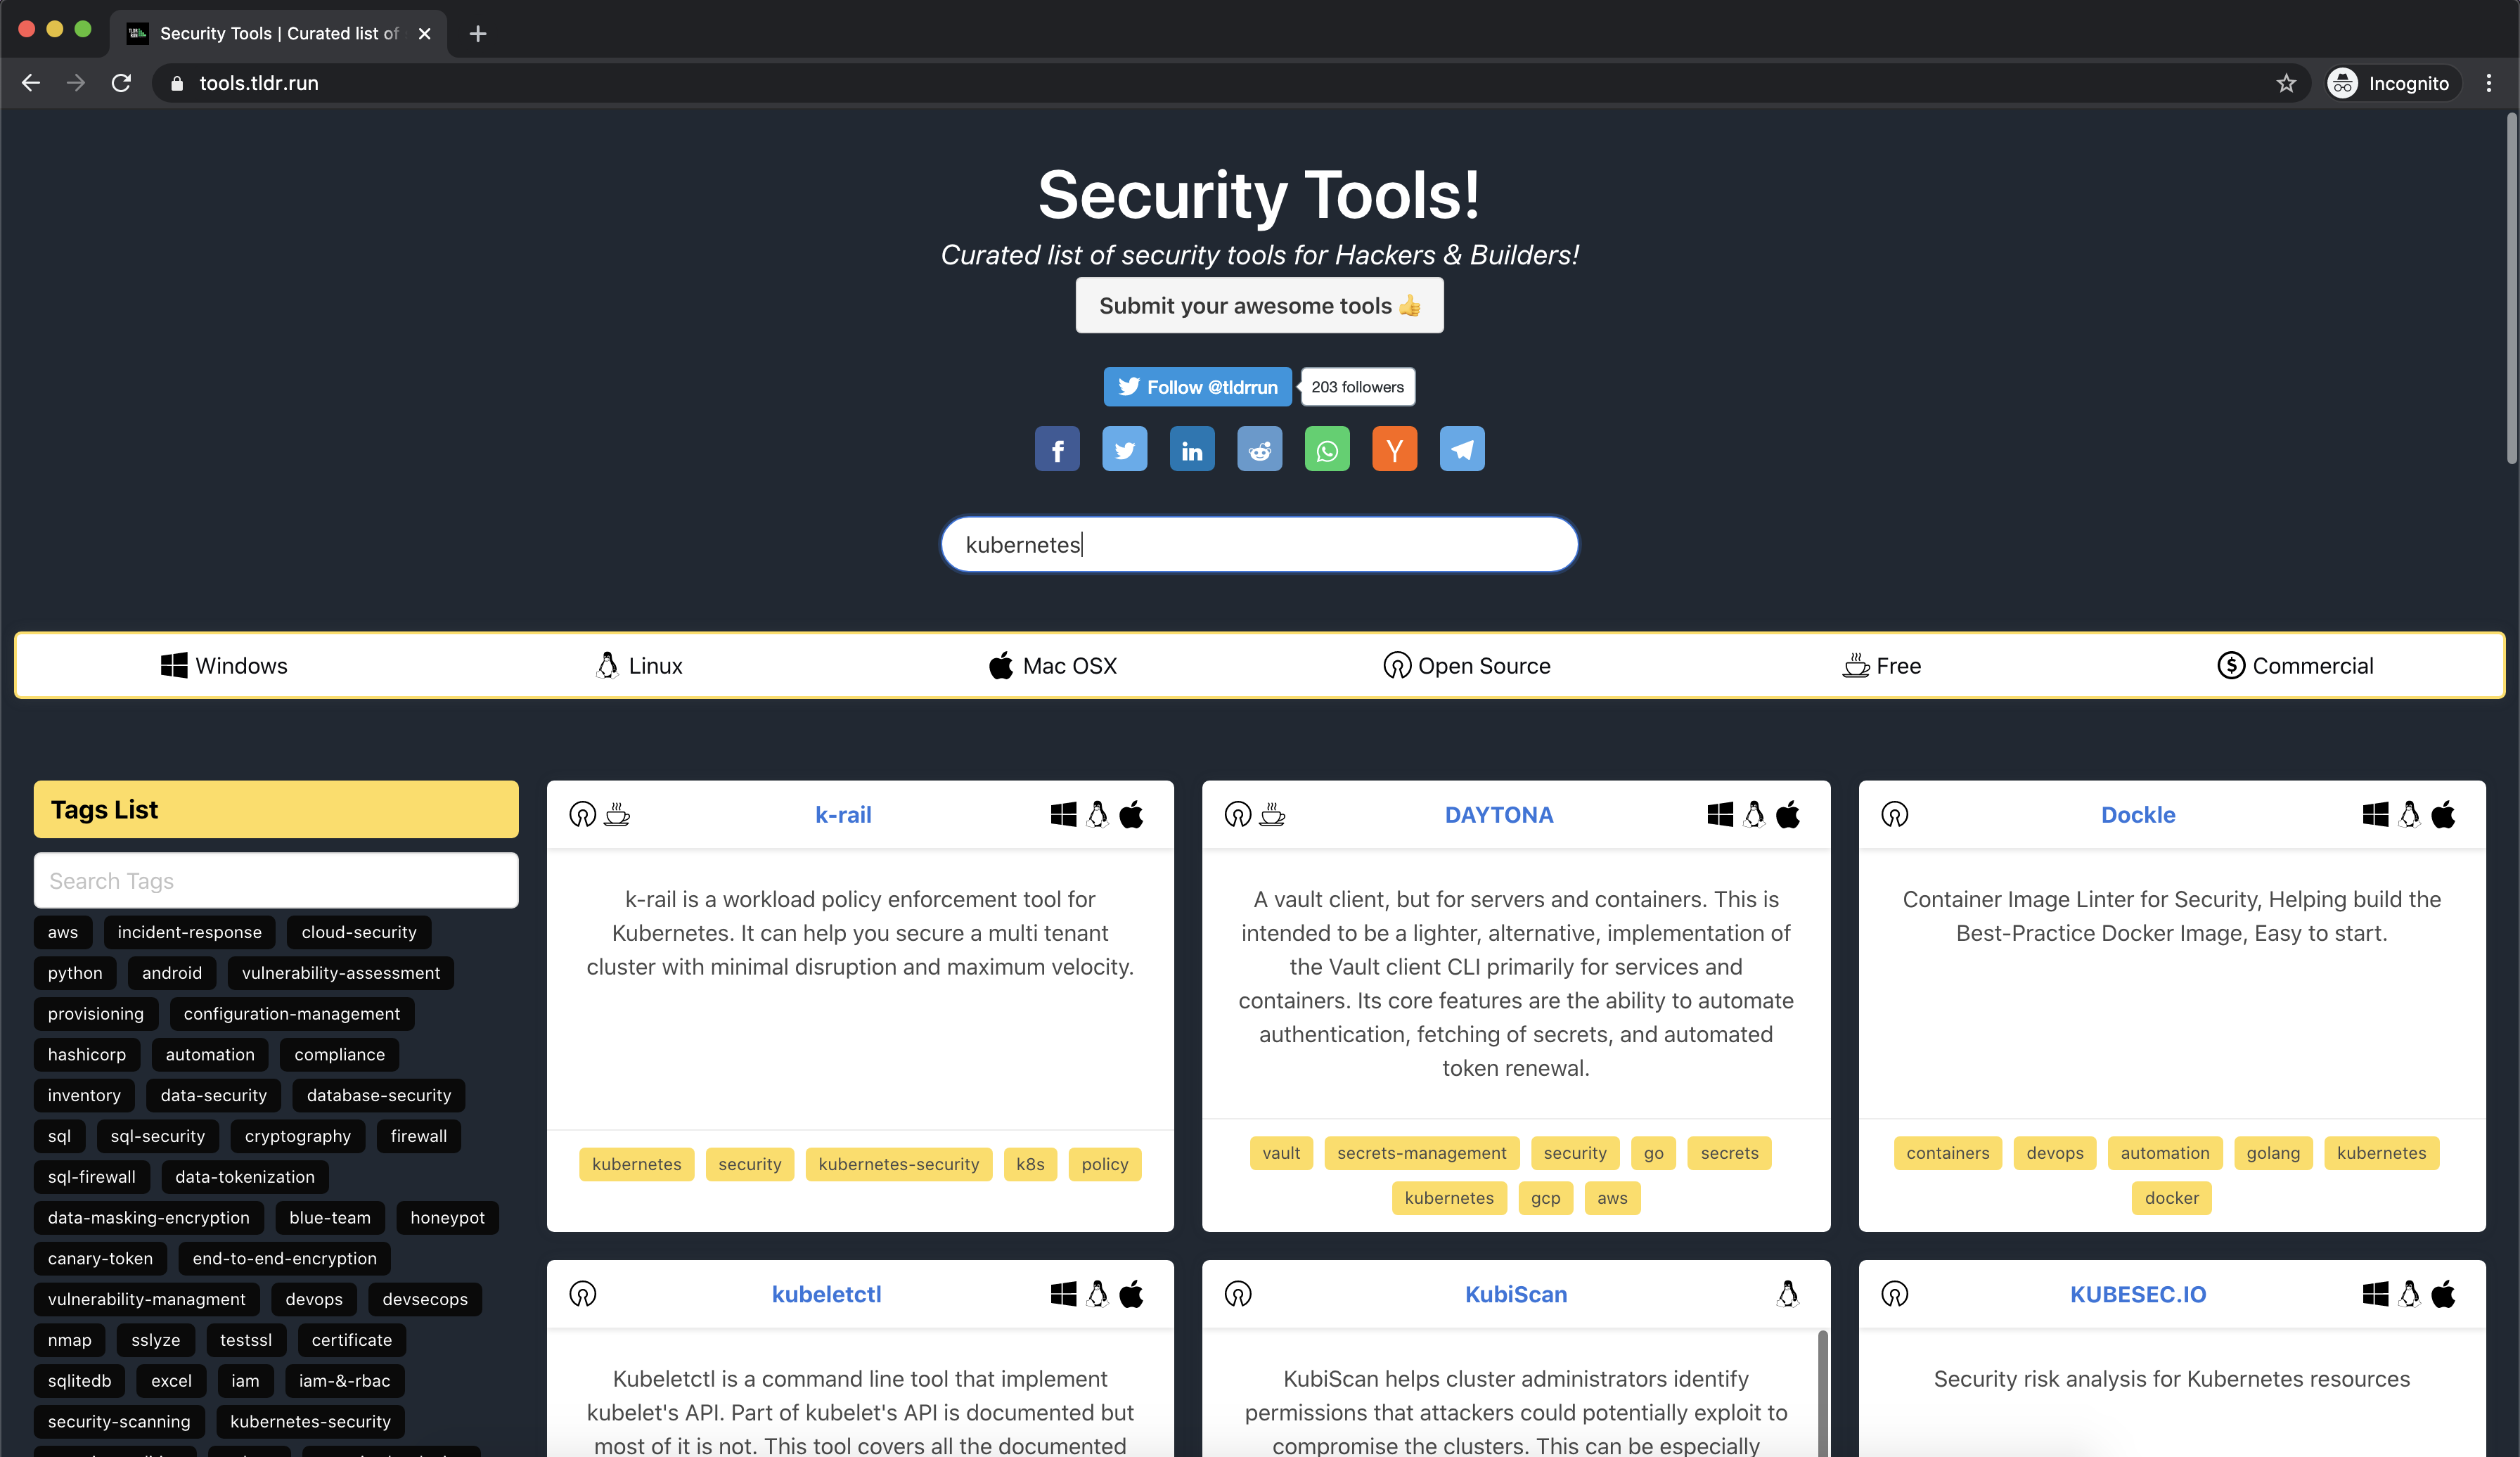
Task: Select the Open Source filter tab
Action: (1465, 665)
